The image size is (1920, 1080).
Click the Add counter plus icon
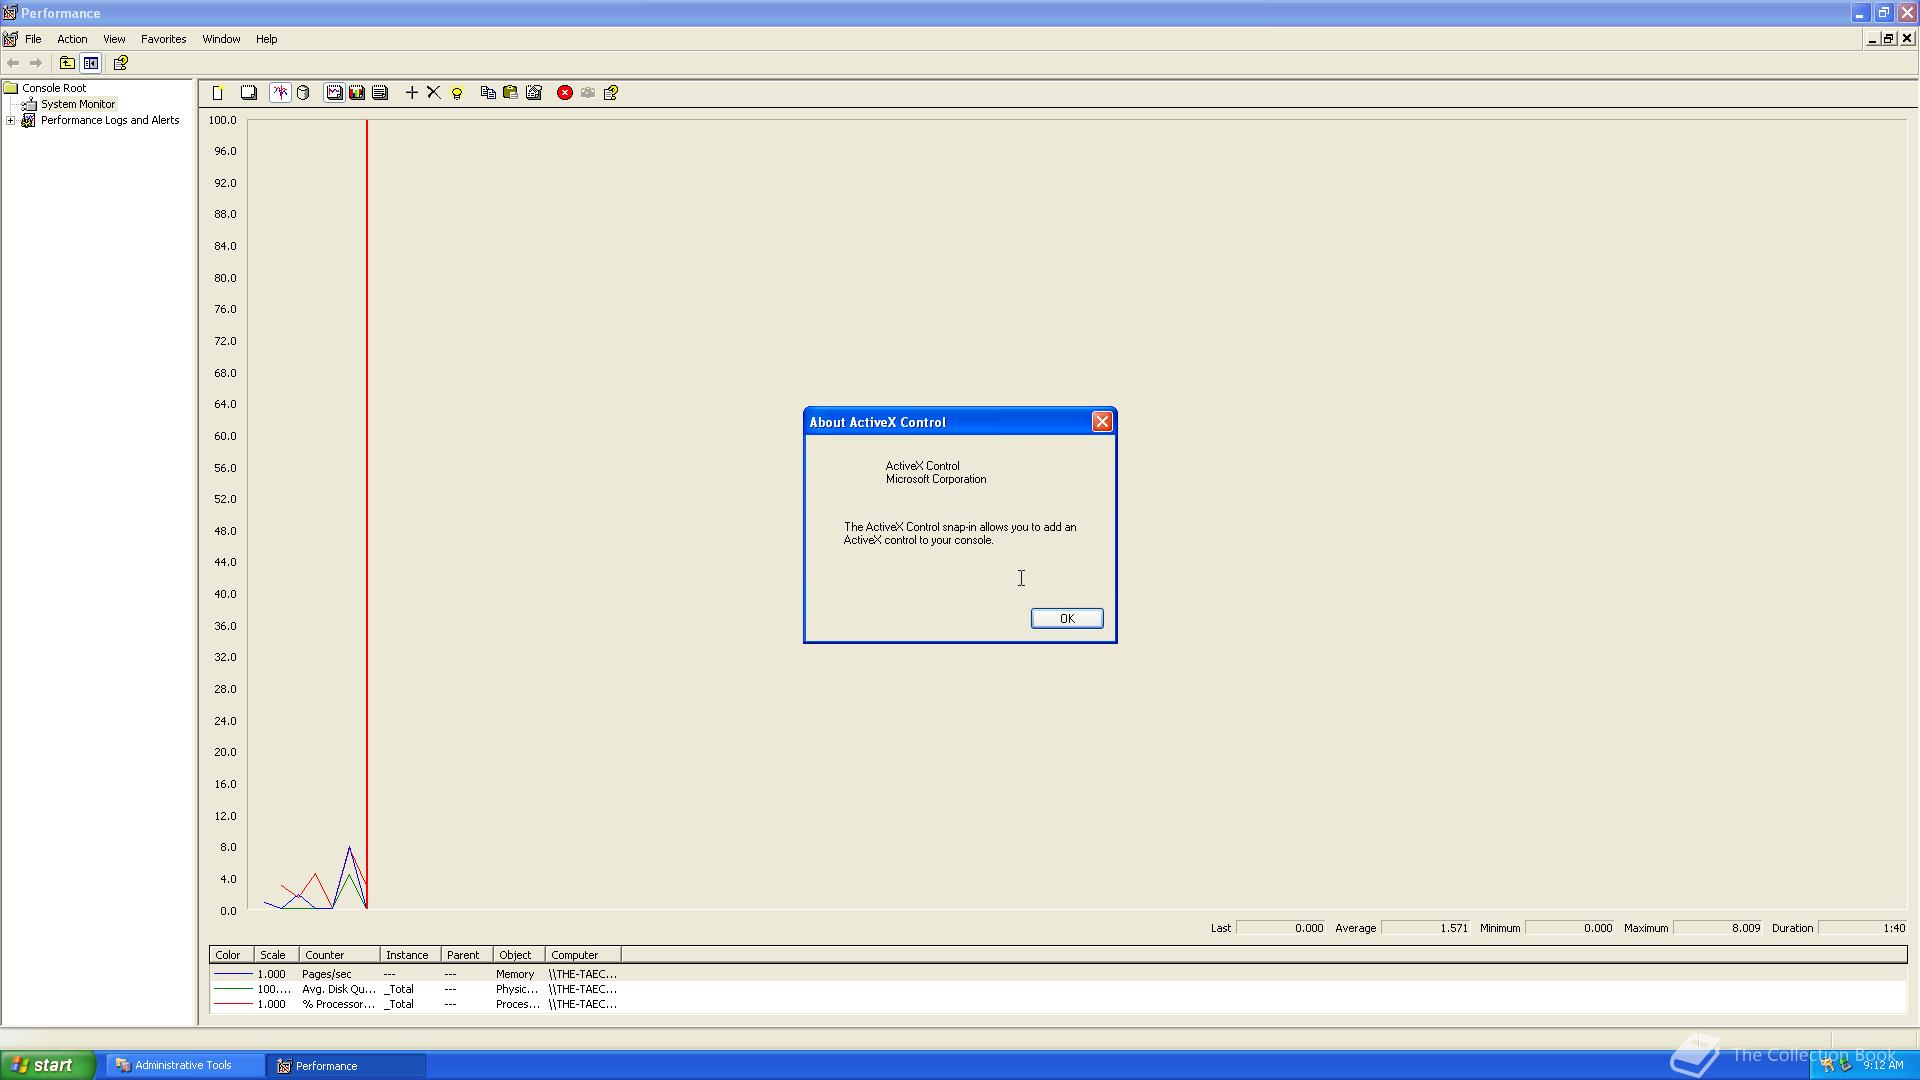(x=411, y=93)
